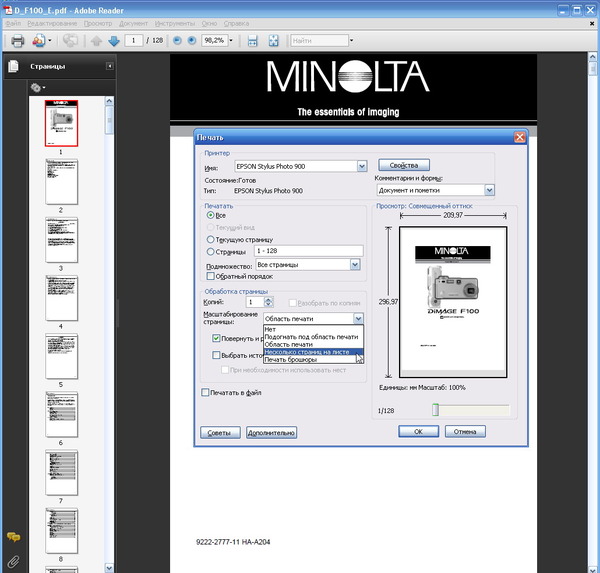Open zoom percentage dropdown arrow next to 98,2%
This screenshot has width=600, height=573.
[x=231, y=40]
